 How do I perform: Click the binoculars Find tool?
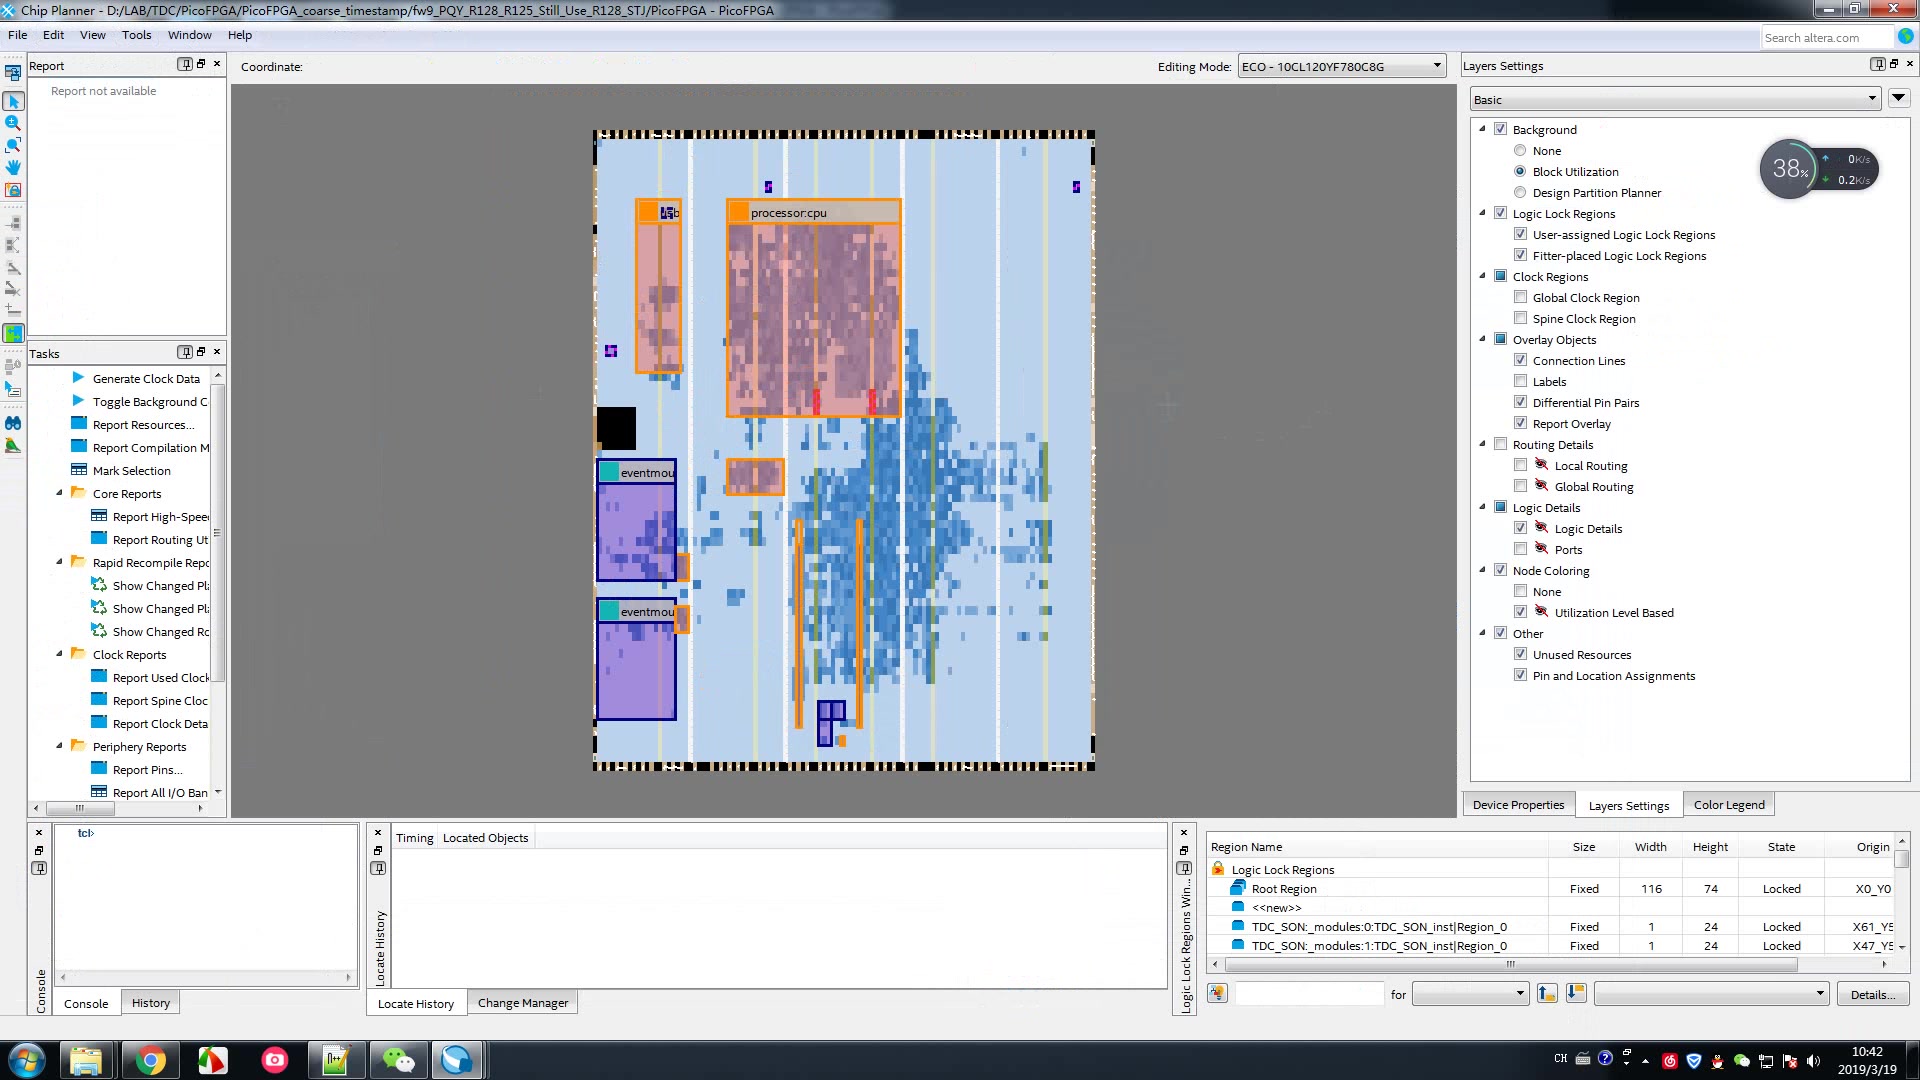pos(13,423)
